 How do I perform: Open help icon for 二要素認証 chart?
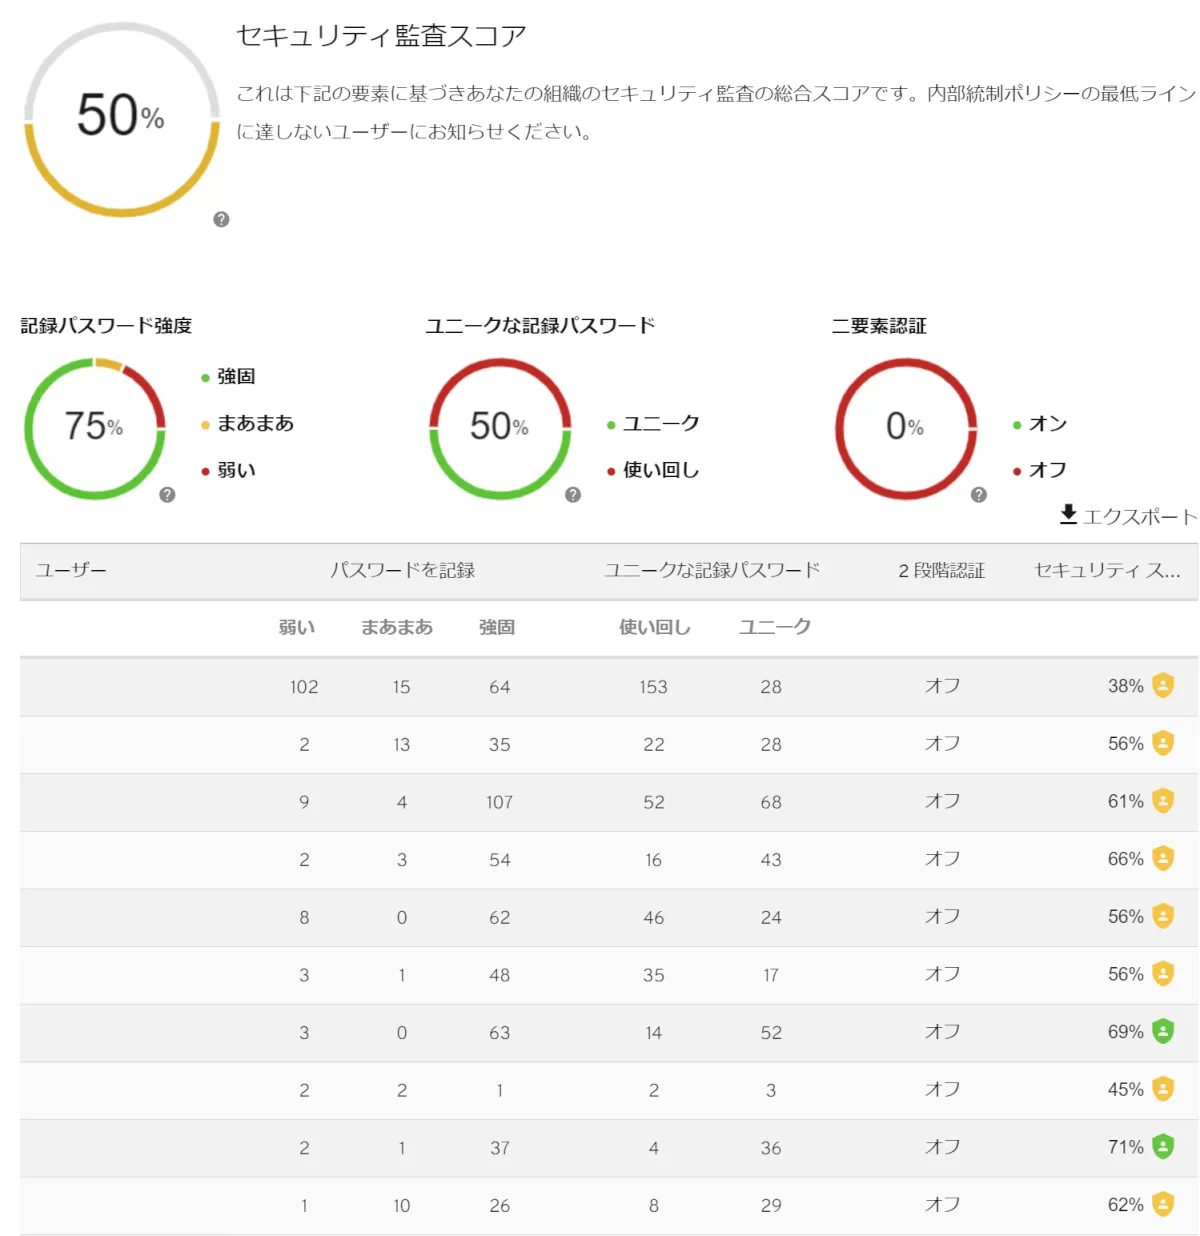click(979, 495)
